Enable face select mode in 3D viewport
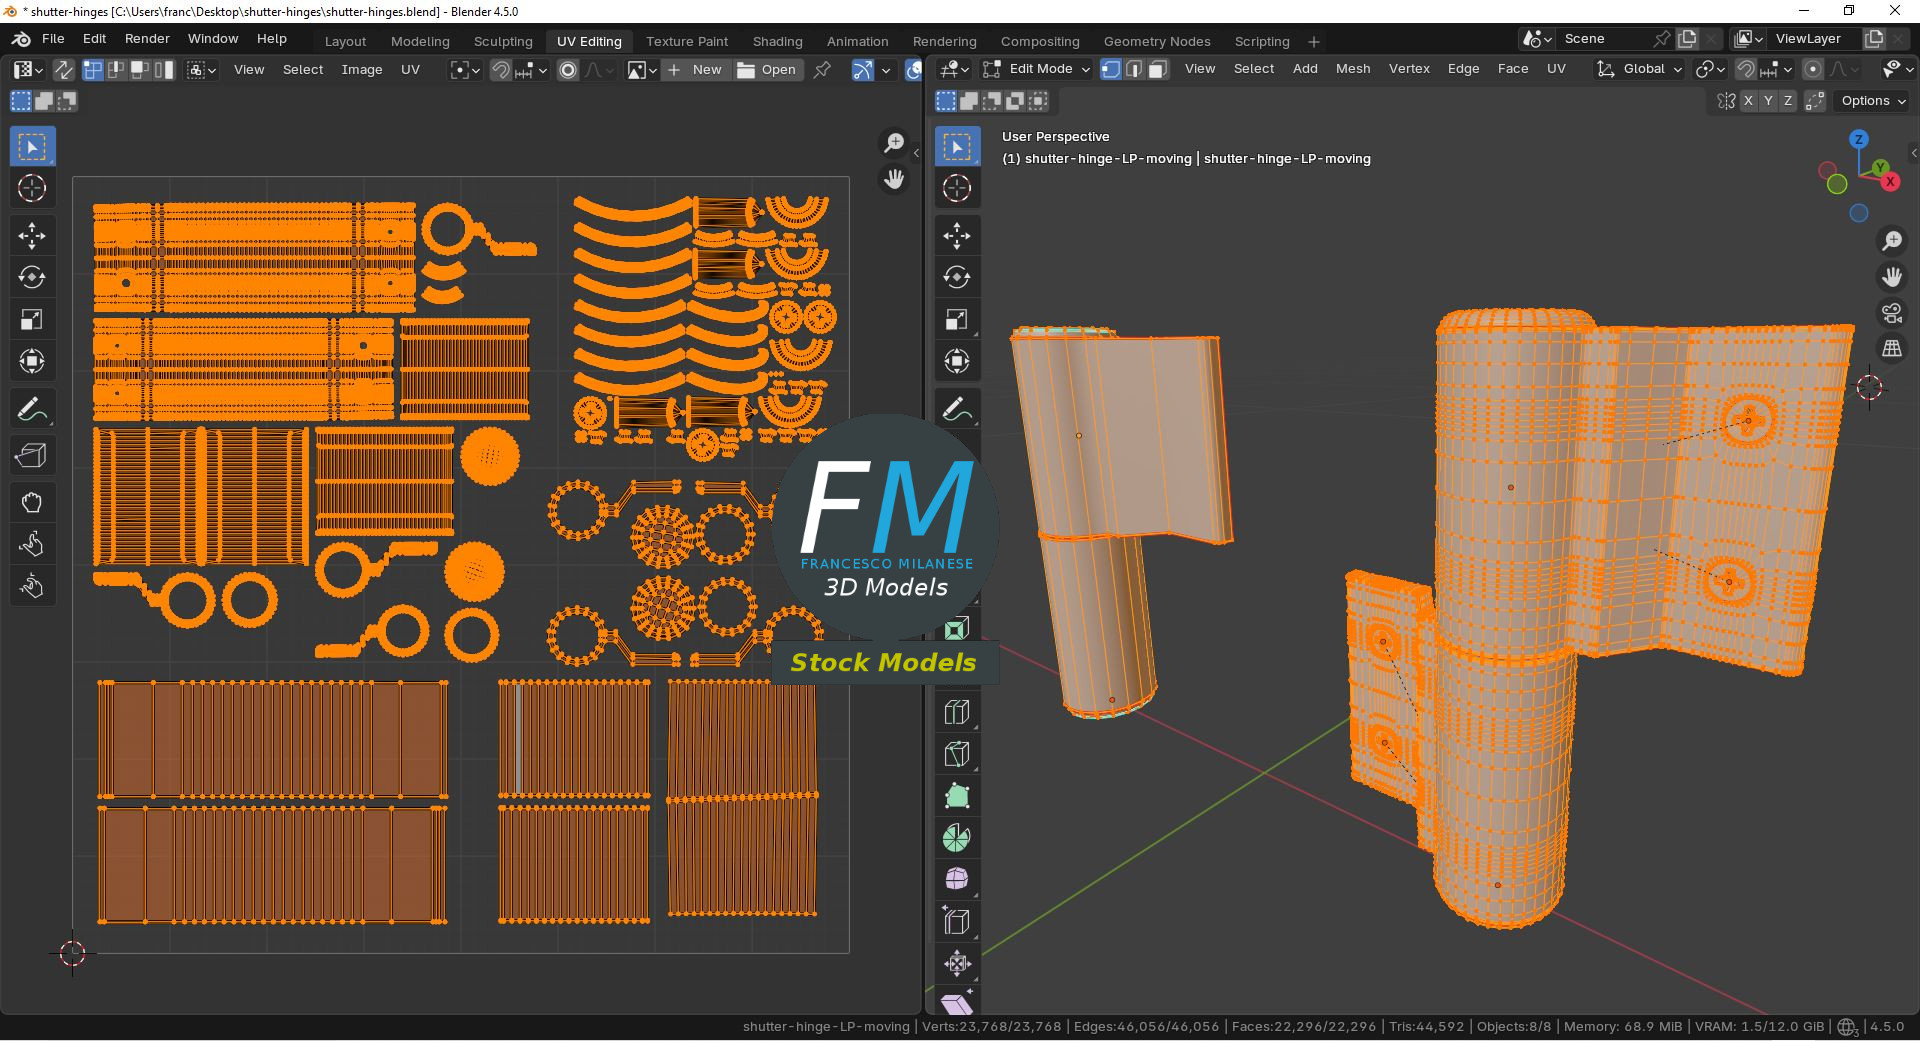Screen dimensions: 1920x1041 [x=1157, y=69]
